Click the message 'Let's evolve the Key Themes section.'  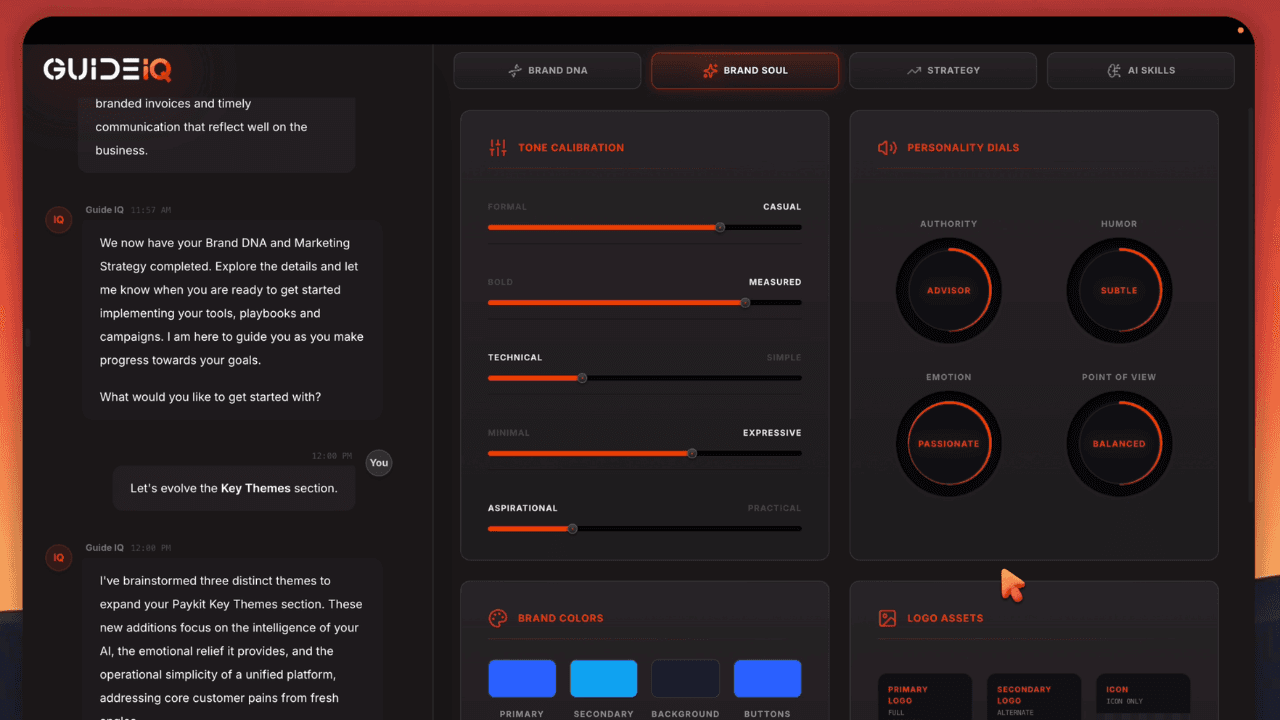pos(234,488)
